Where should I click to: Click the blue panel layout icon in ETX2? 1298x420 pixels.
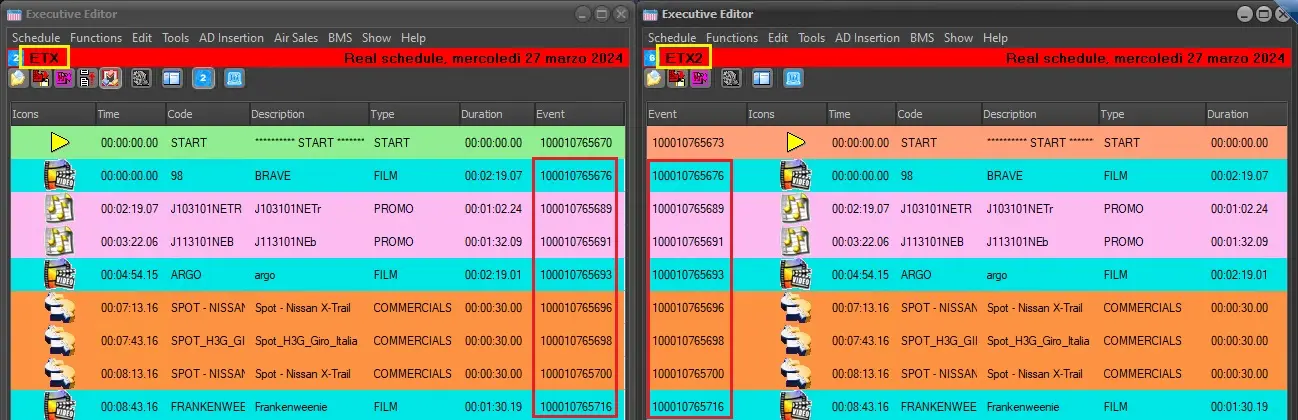[x=762, y=78]
